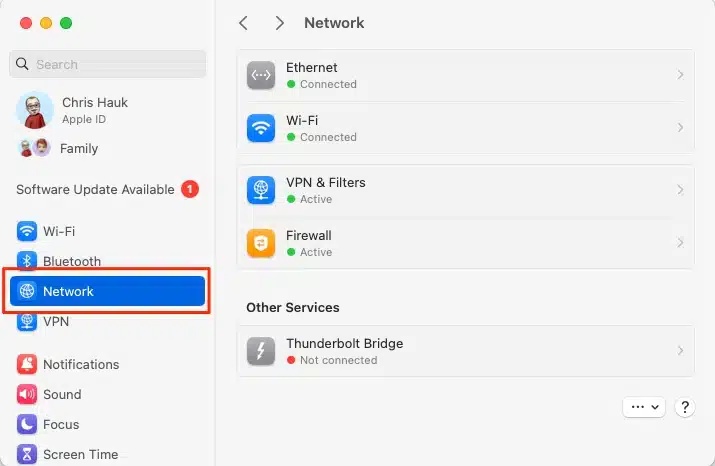
Task: Open Firewall settings with its chevron
Action: pyautogui.click(x=680, y=243)
